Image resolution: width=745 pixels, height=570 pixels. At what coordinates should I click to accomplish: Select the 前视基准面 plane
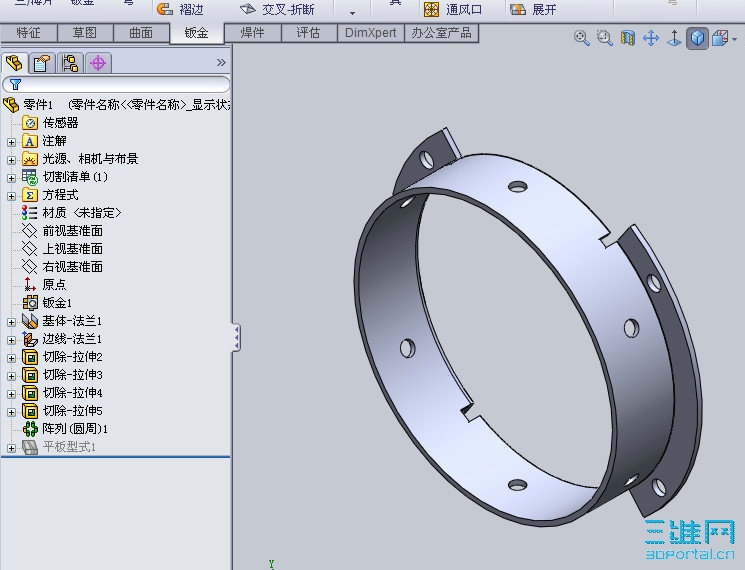click(x=62, y=231)
